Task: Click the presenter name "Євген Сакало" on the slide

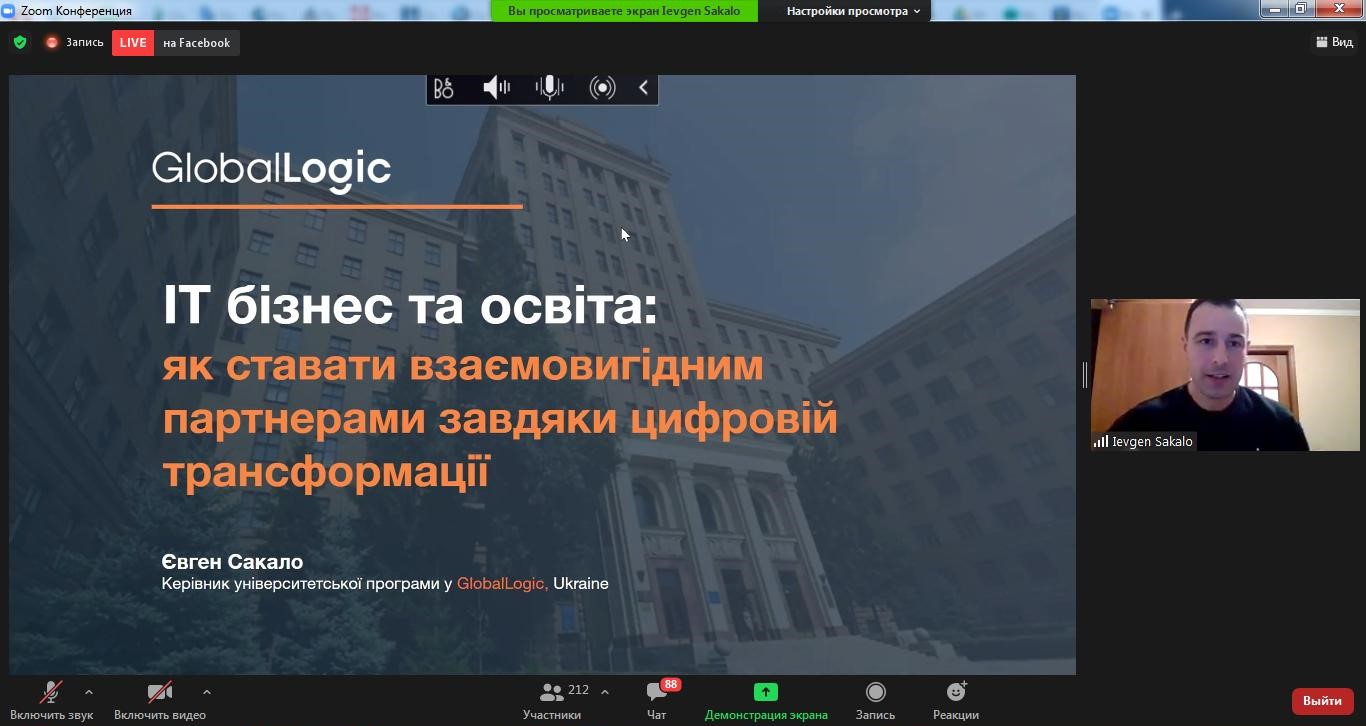Action: pos(232,561)
